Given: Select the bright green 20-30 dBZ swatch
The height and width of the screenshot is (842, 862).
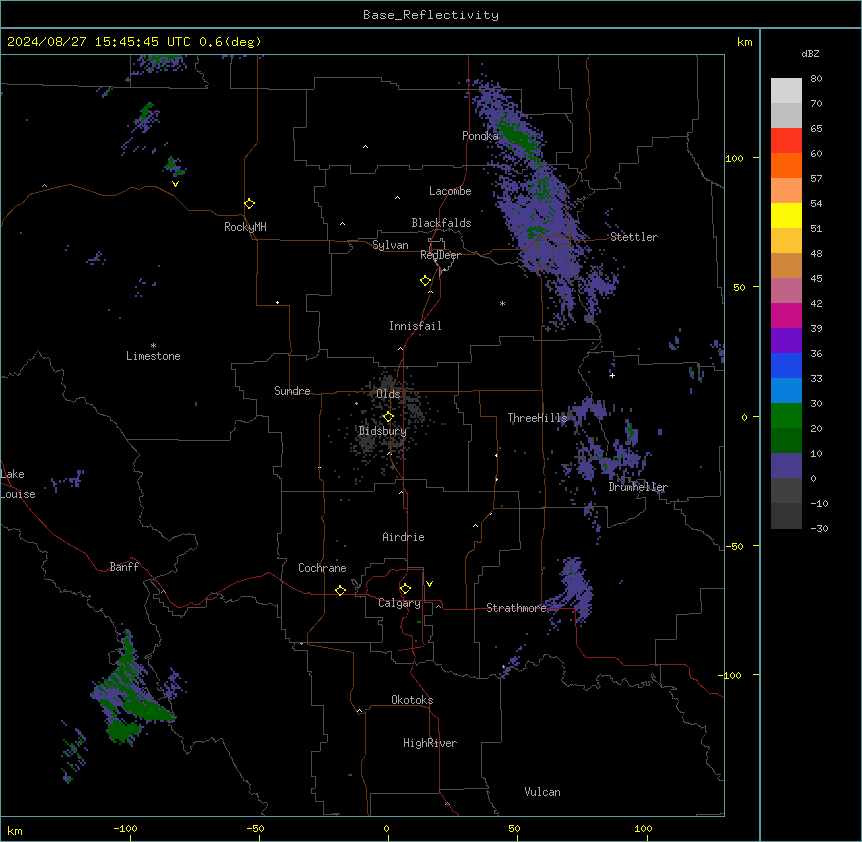Looking at the screenshot, I should (x=786, y=416).
